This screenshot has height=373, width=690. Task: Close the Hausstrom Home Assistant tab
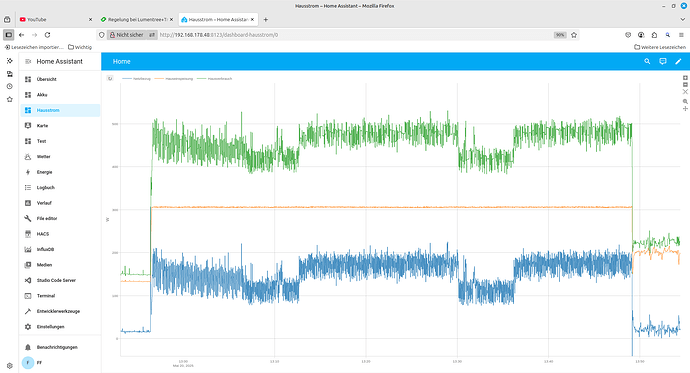pyautogui.click(x=252, y=20)
